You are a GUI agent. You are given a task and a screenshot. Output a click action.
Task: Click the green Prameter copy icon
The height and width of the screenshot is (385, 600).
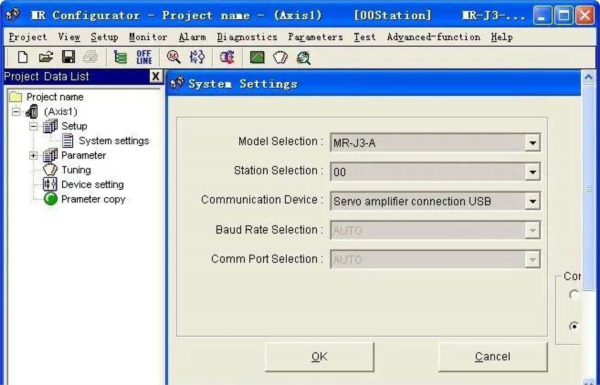tap(51, 199)
